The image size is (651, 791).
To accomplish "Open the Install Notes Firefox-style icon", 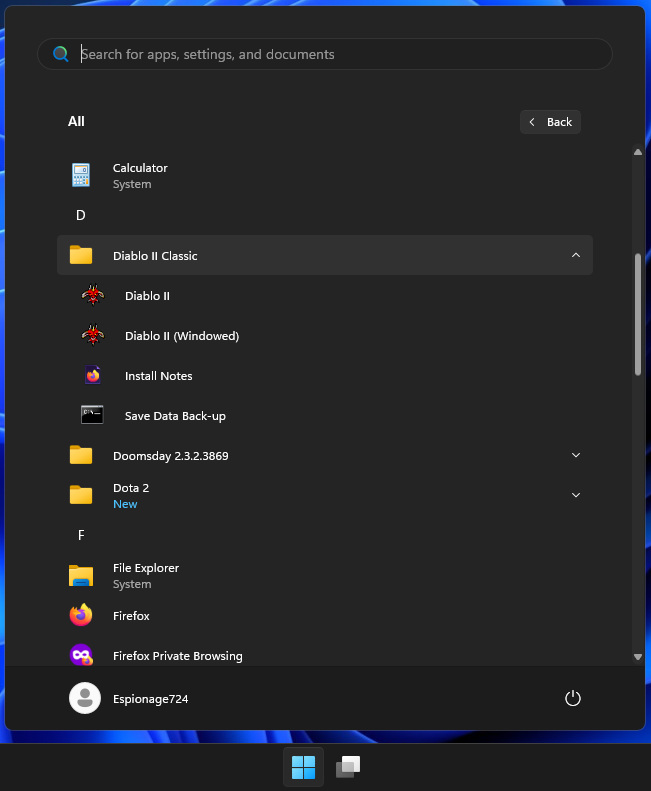I will click(93, 376).
